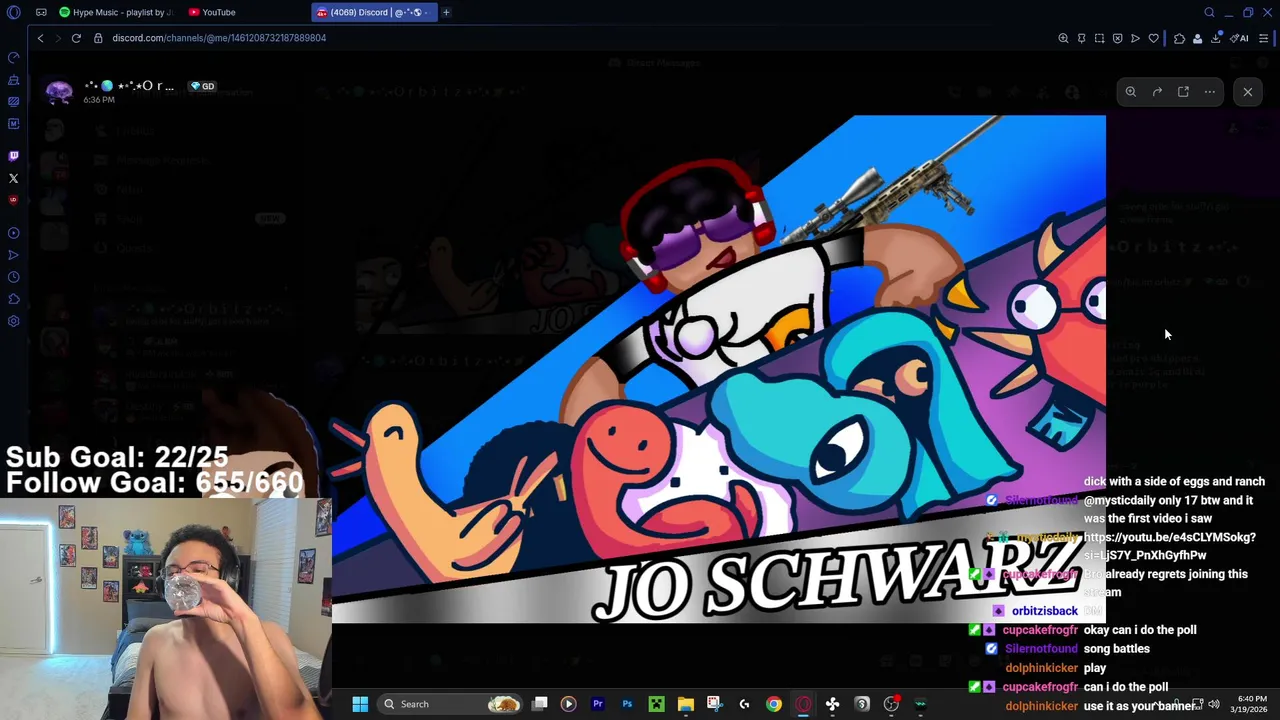The height and width of the screenshot is (720, 1280).
Task: Open the downloads panel
Action: pos(1216,38)
